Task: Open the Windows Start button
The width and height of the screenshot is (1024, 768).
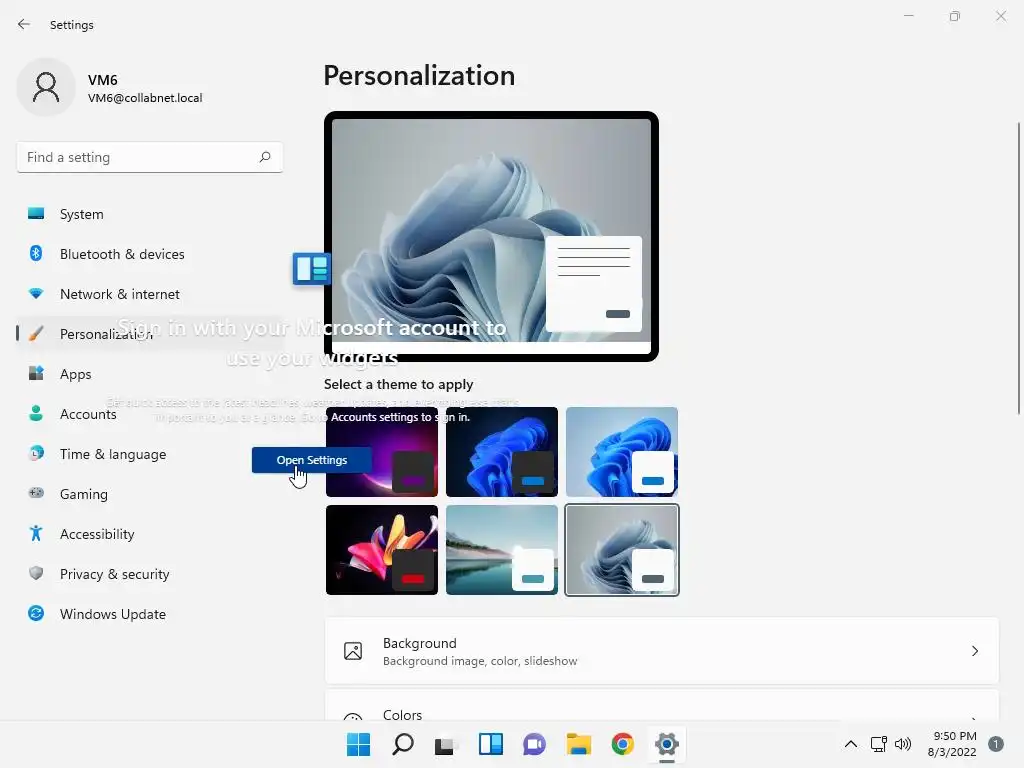Action: (358, 744)
